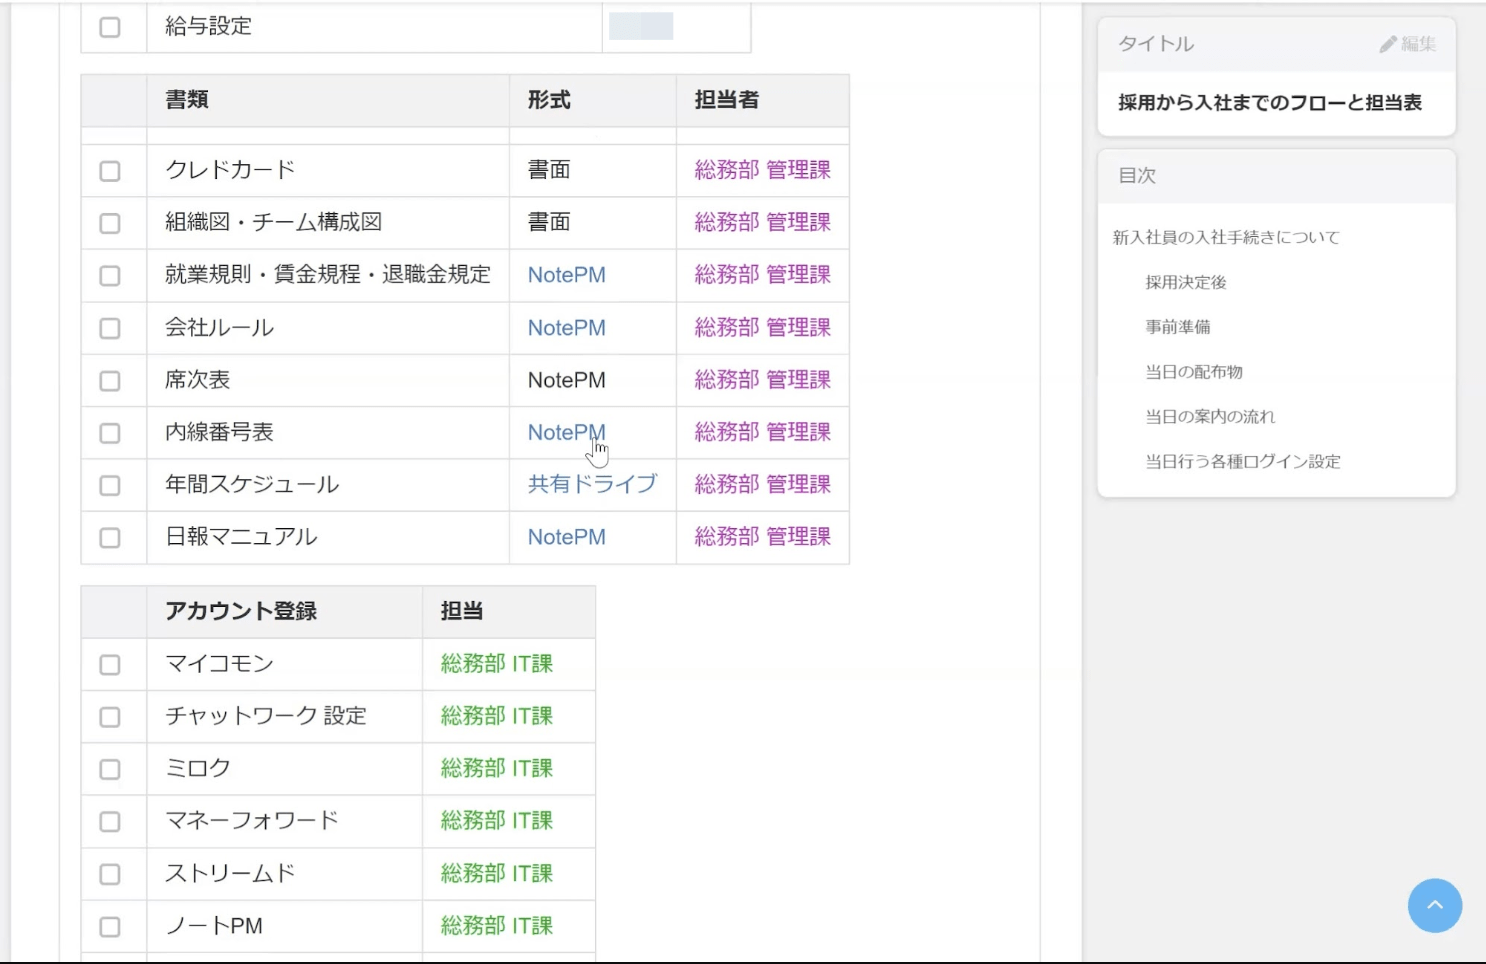Open the 当日行う各種ログイン設定 section link
The image size is (1486, 964).
click(x=1243, y=461)
